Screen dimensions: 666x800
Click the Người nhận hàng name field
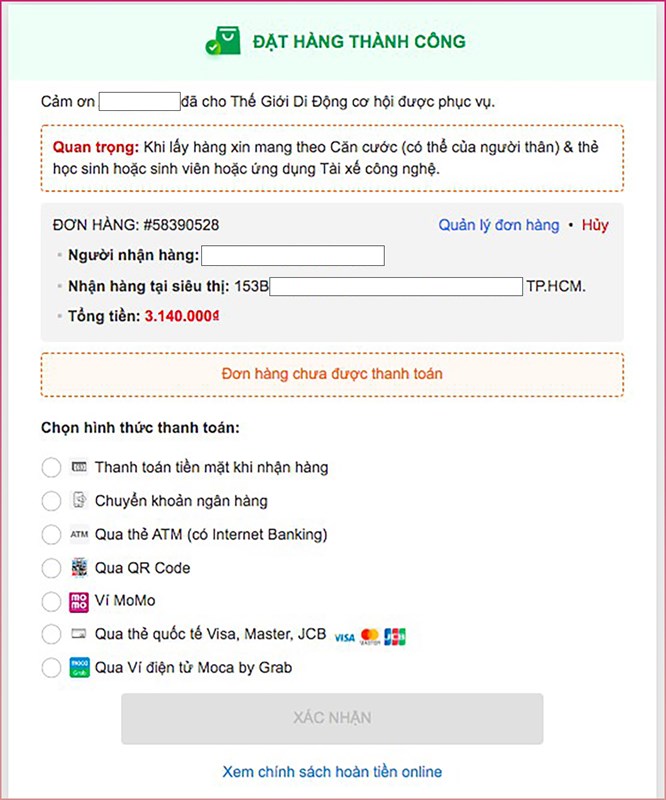tap(293, 256)
